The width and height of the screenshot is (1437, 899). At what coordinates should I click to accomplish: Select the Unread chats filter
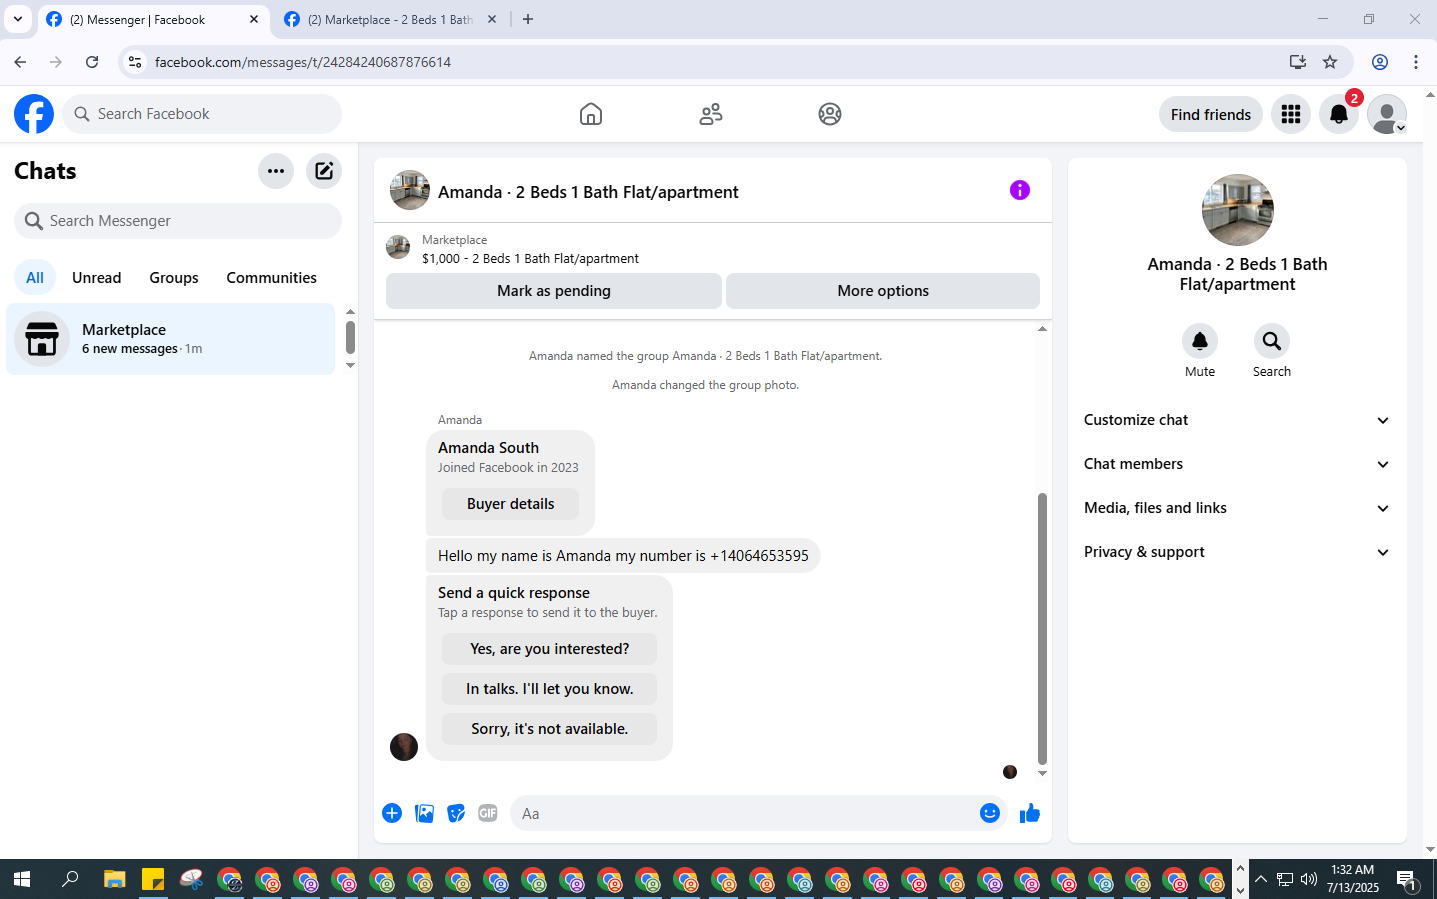[97, 278]
